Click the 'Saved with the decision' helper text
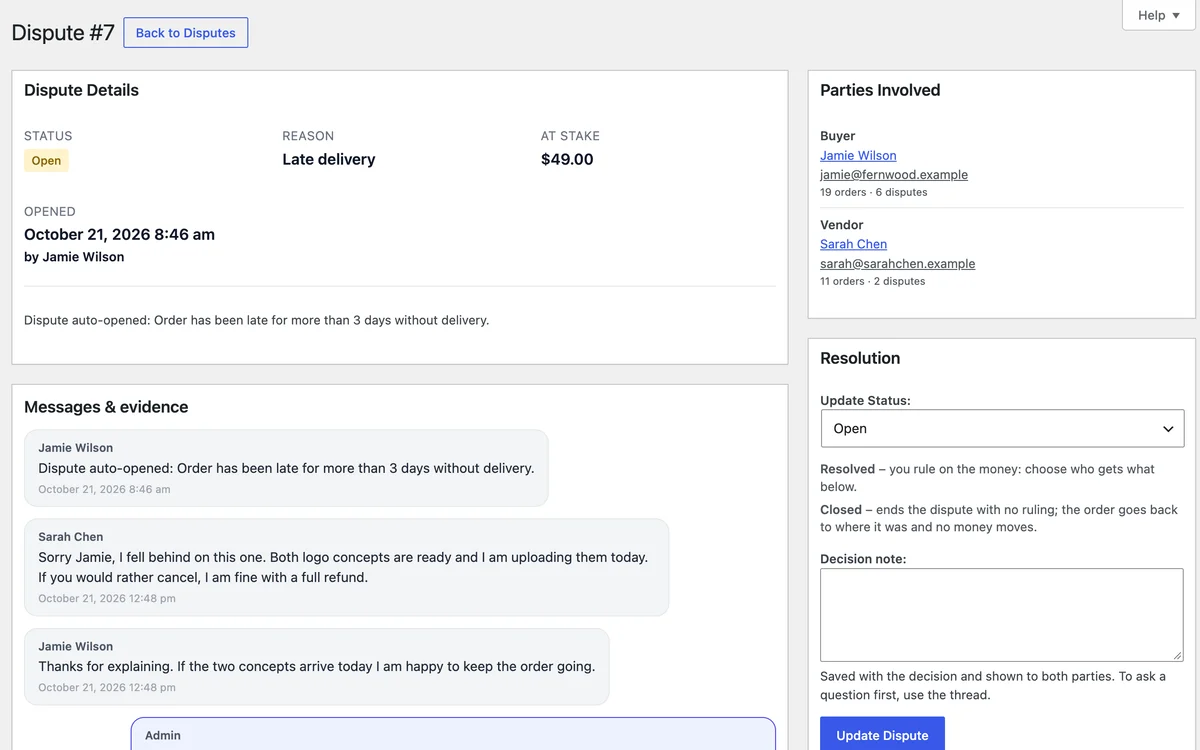Screen dimensions: 1200x750 (x=993, y=685)
